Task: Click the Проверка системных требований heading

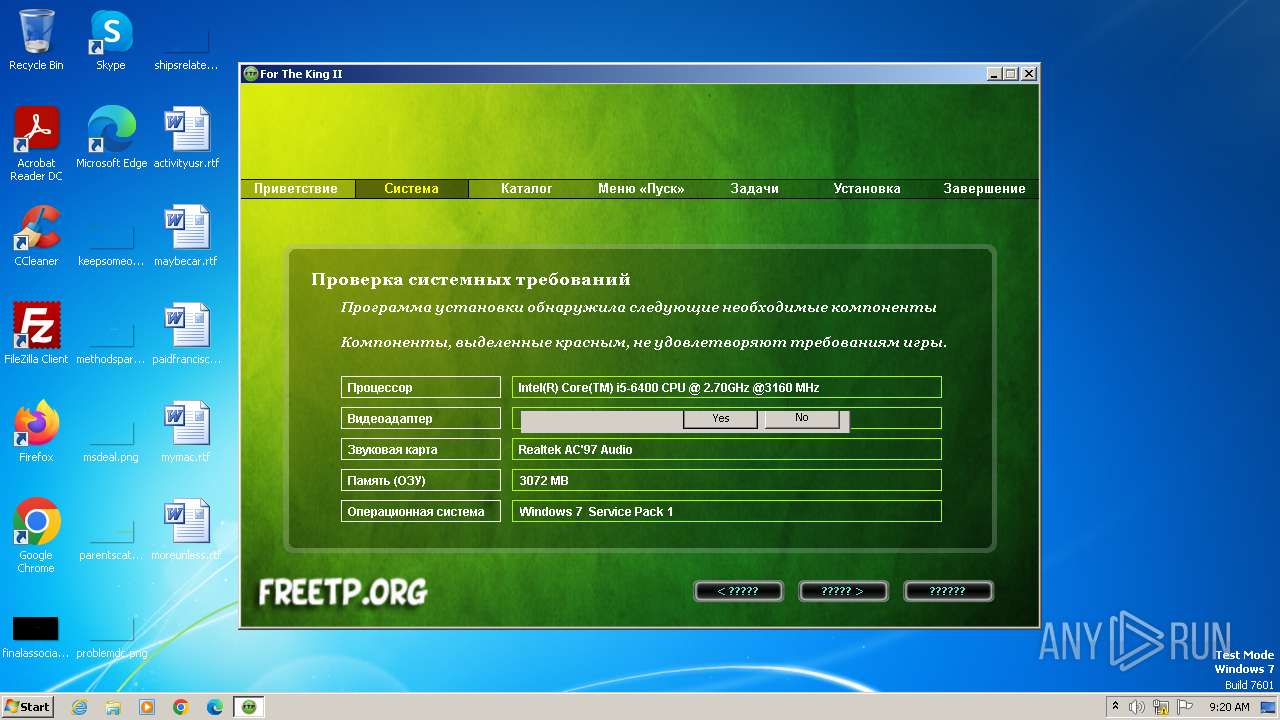Action: pos(471,280)
